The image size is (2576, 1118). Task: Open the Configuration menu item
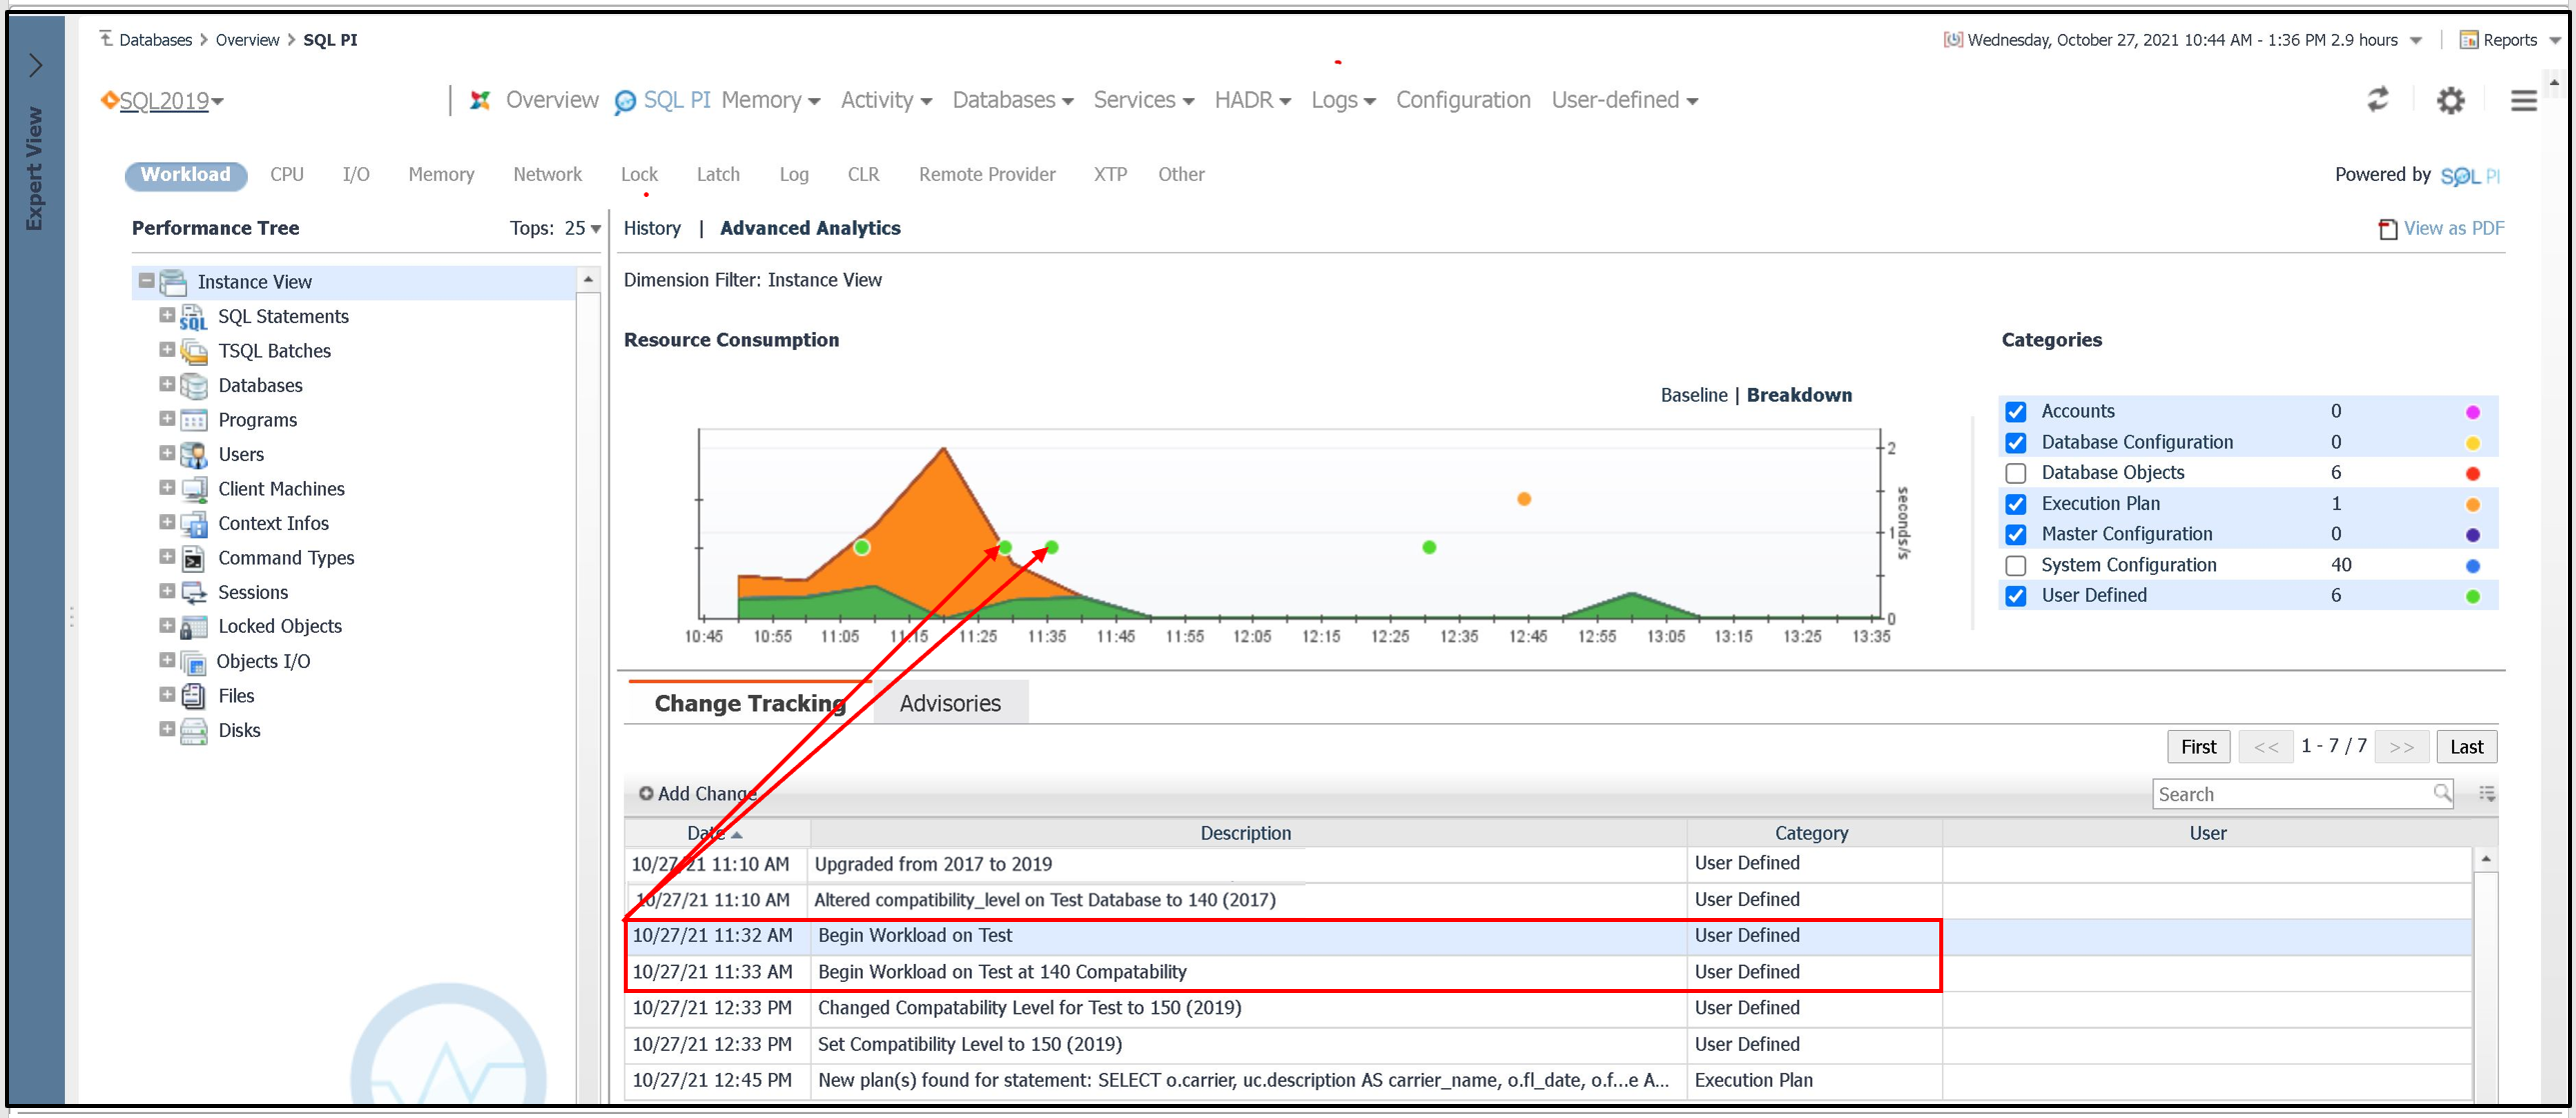pos(1463,100)
